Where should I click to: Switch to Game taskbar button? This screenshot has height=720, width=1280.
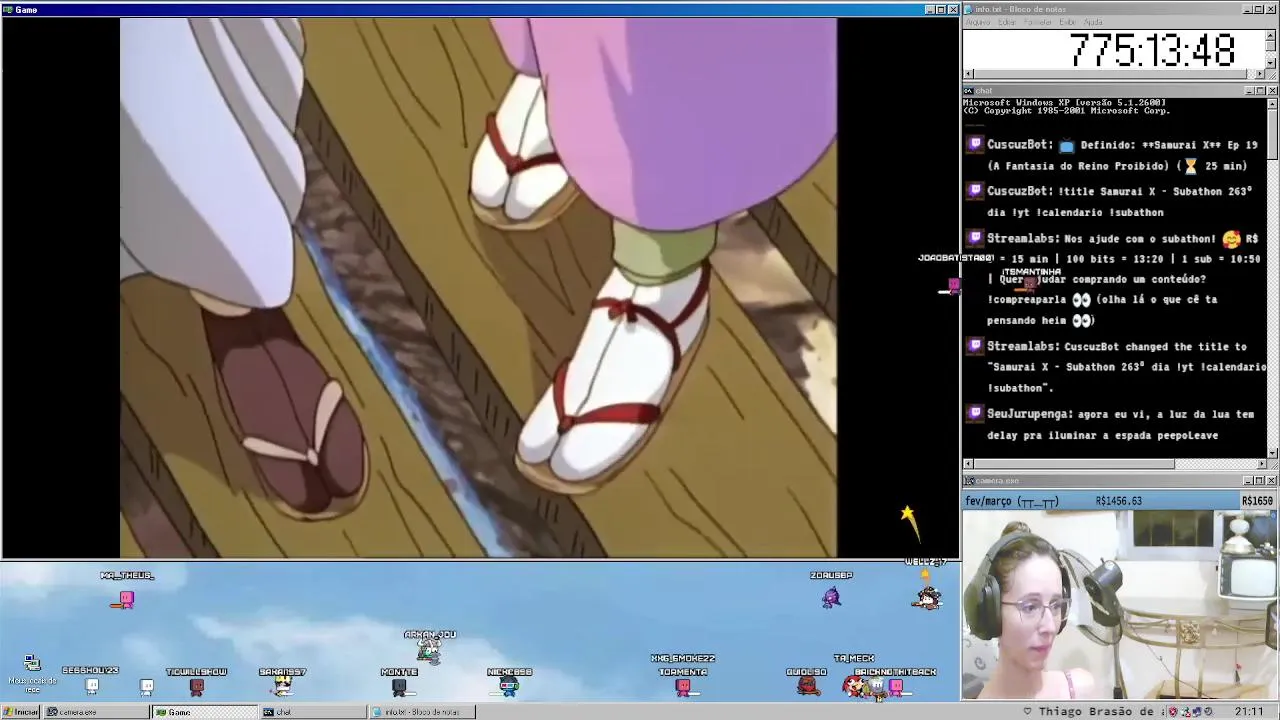206,712
